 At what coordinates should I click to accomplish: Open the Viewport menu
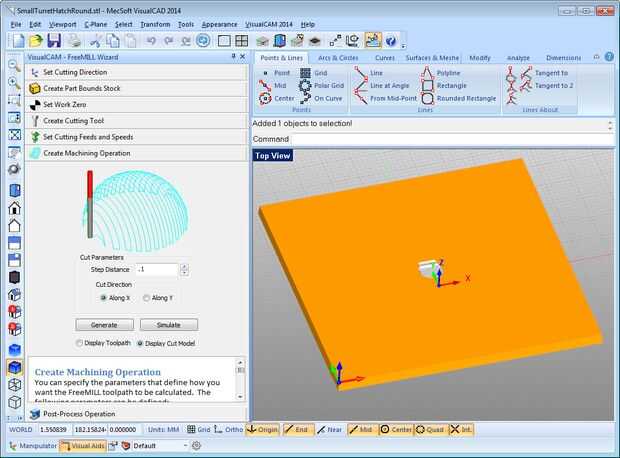62,25
